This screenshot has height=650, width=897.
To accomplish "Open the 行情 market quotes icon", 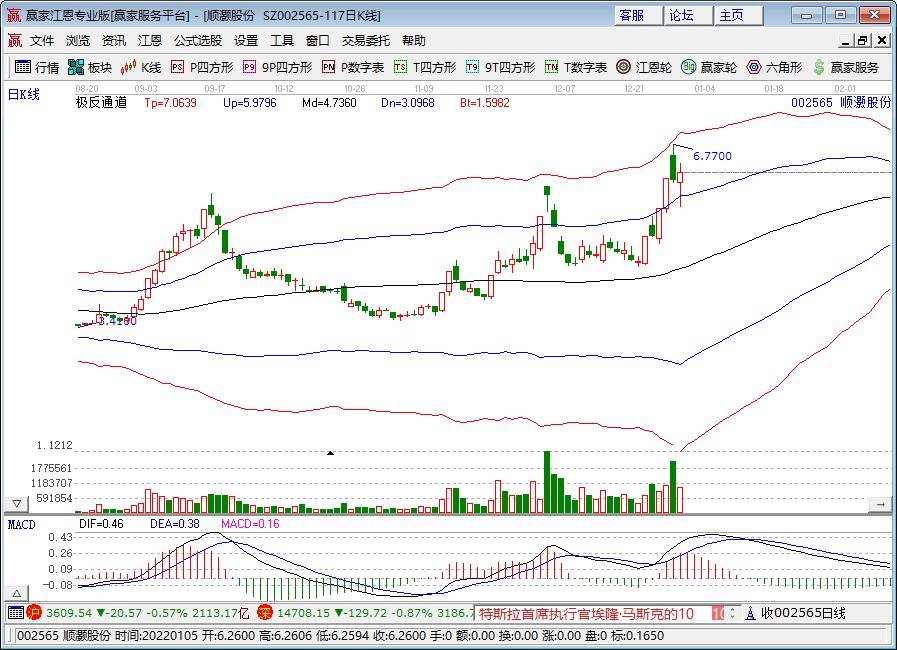I will [x=23, y=67].
